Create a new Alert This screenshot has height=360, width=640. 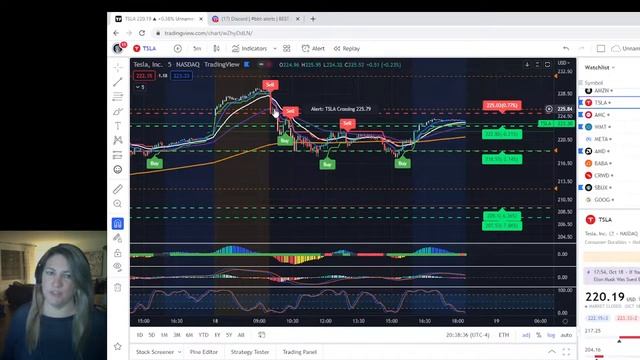tap(313, 48)
